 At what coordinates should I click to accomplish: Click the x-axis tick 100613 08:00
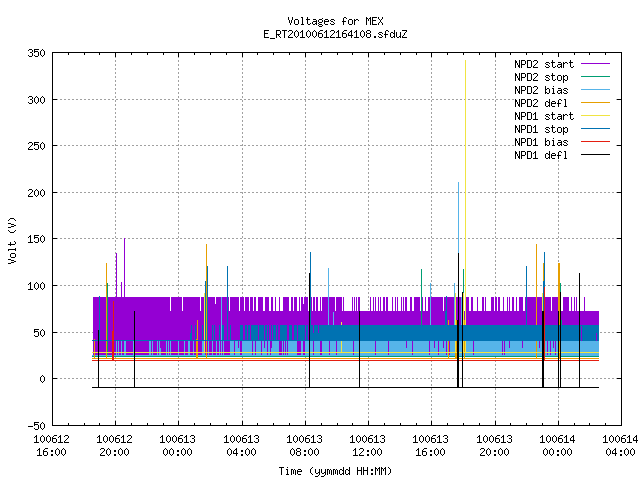click(304, 446)
